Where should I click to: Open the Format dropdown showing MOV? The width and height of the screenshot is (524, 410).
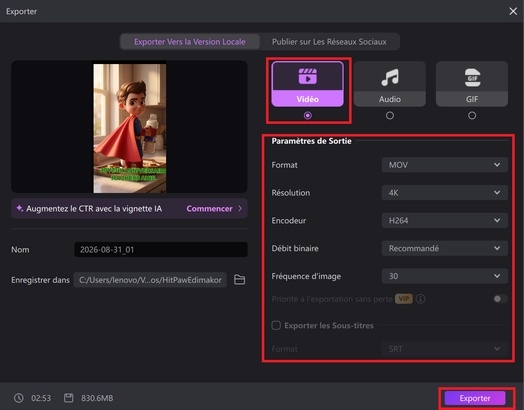[x=444, y=165]
